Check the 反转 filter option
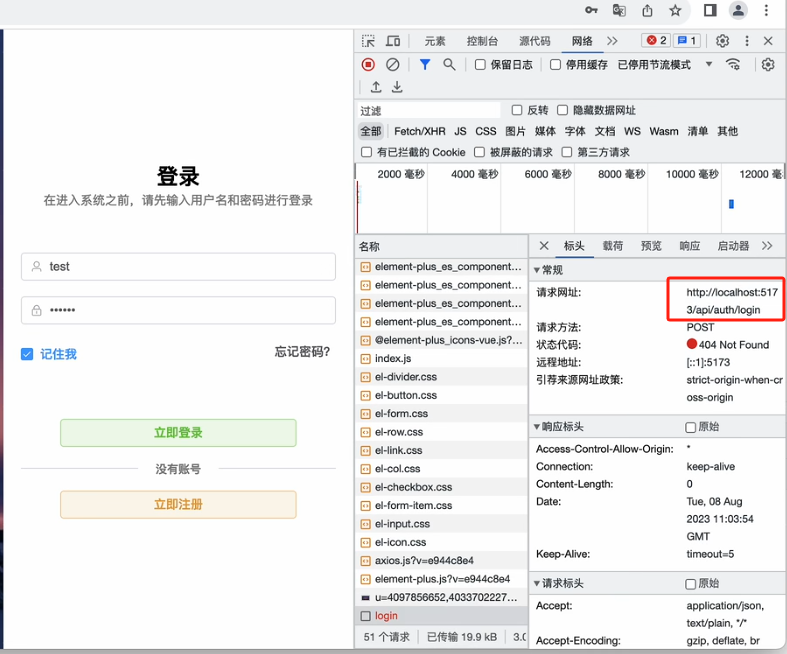The height and width of the screenshot is (654, 787). (517, 110)
